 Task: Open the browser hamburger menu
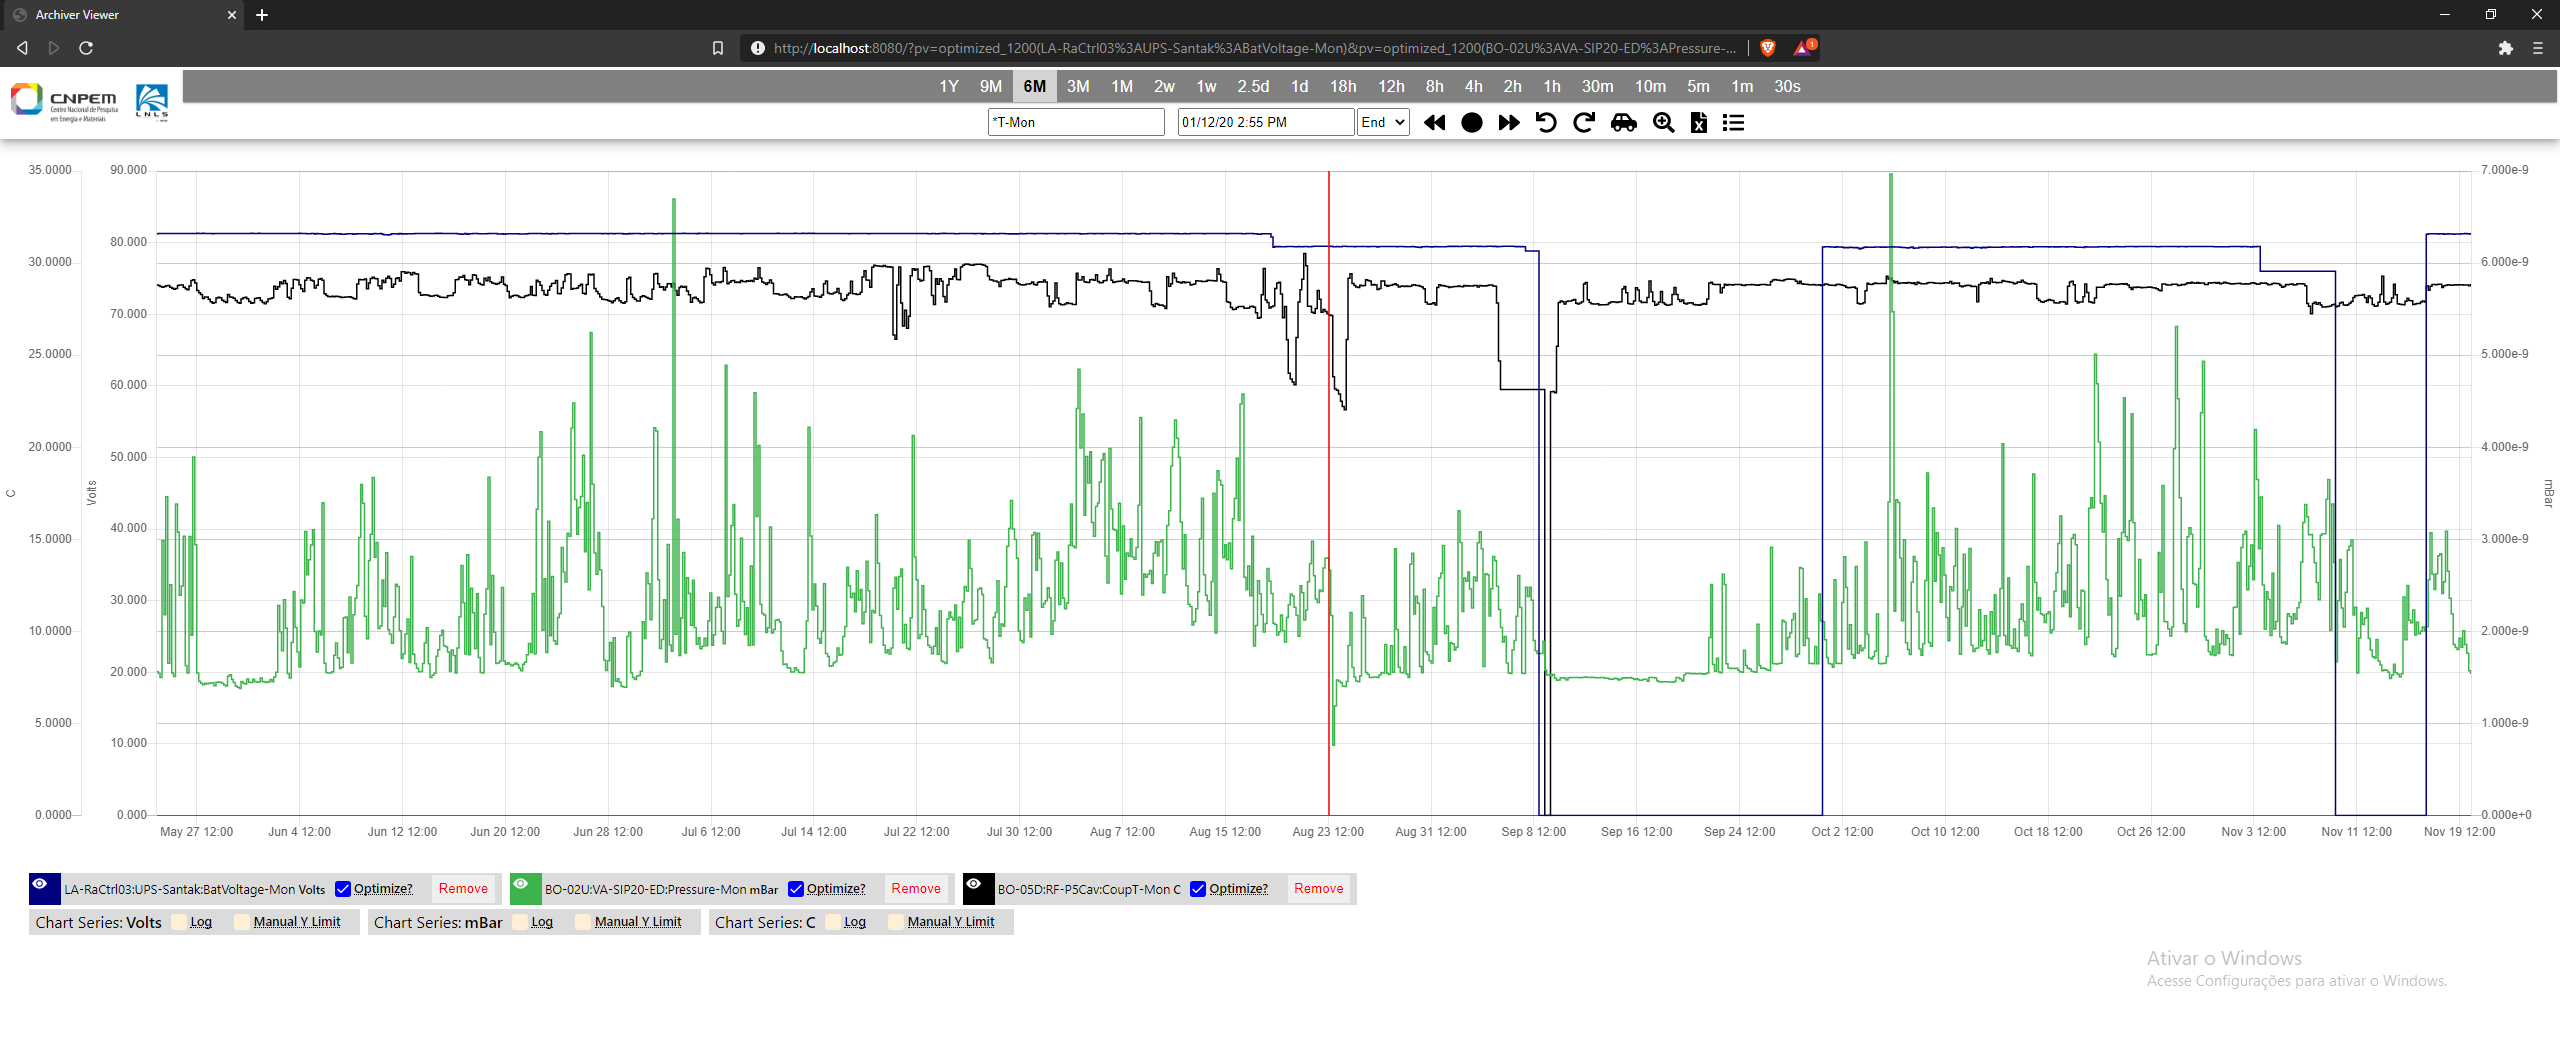[x=2537, y=48]
